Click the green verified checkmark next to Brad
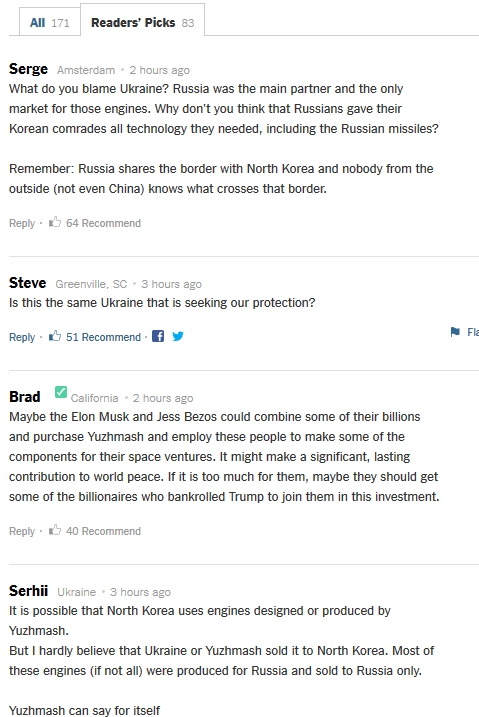479x717 pixels. pos(61,392)
